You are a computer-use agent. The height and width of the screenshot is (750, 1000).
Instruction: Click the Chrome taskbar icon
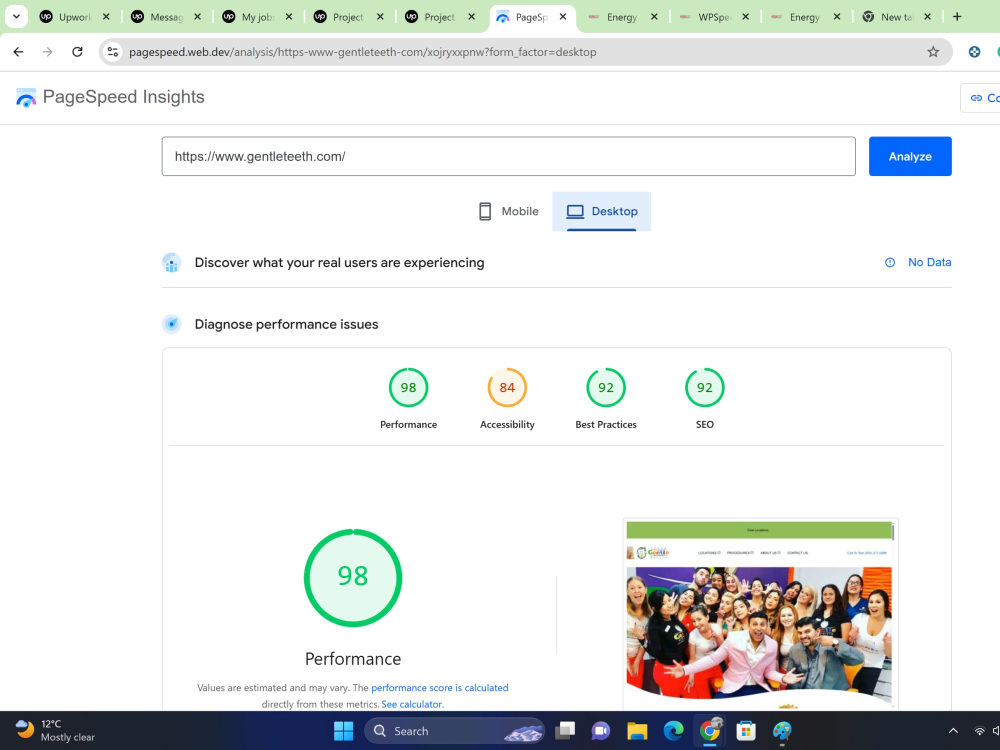pyautogui.click(x=710, y=731)
